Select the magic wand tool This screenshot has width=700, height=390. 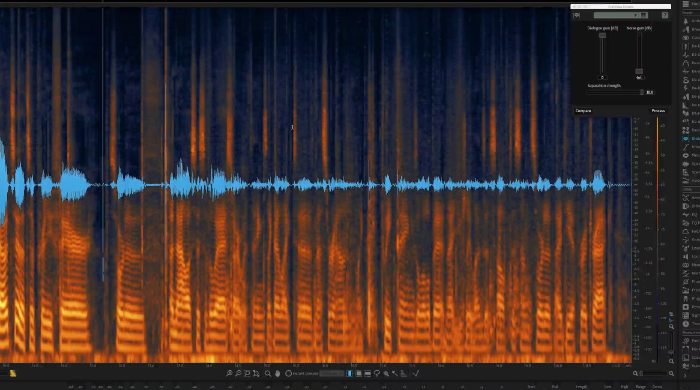(395, 373)
